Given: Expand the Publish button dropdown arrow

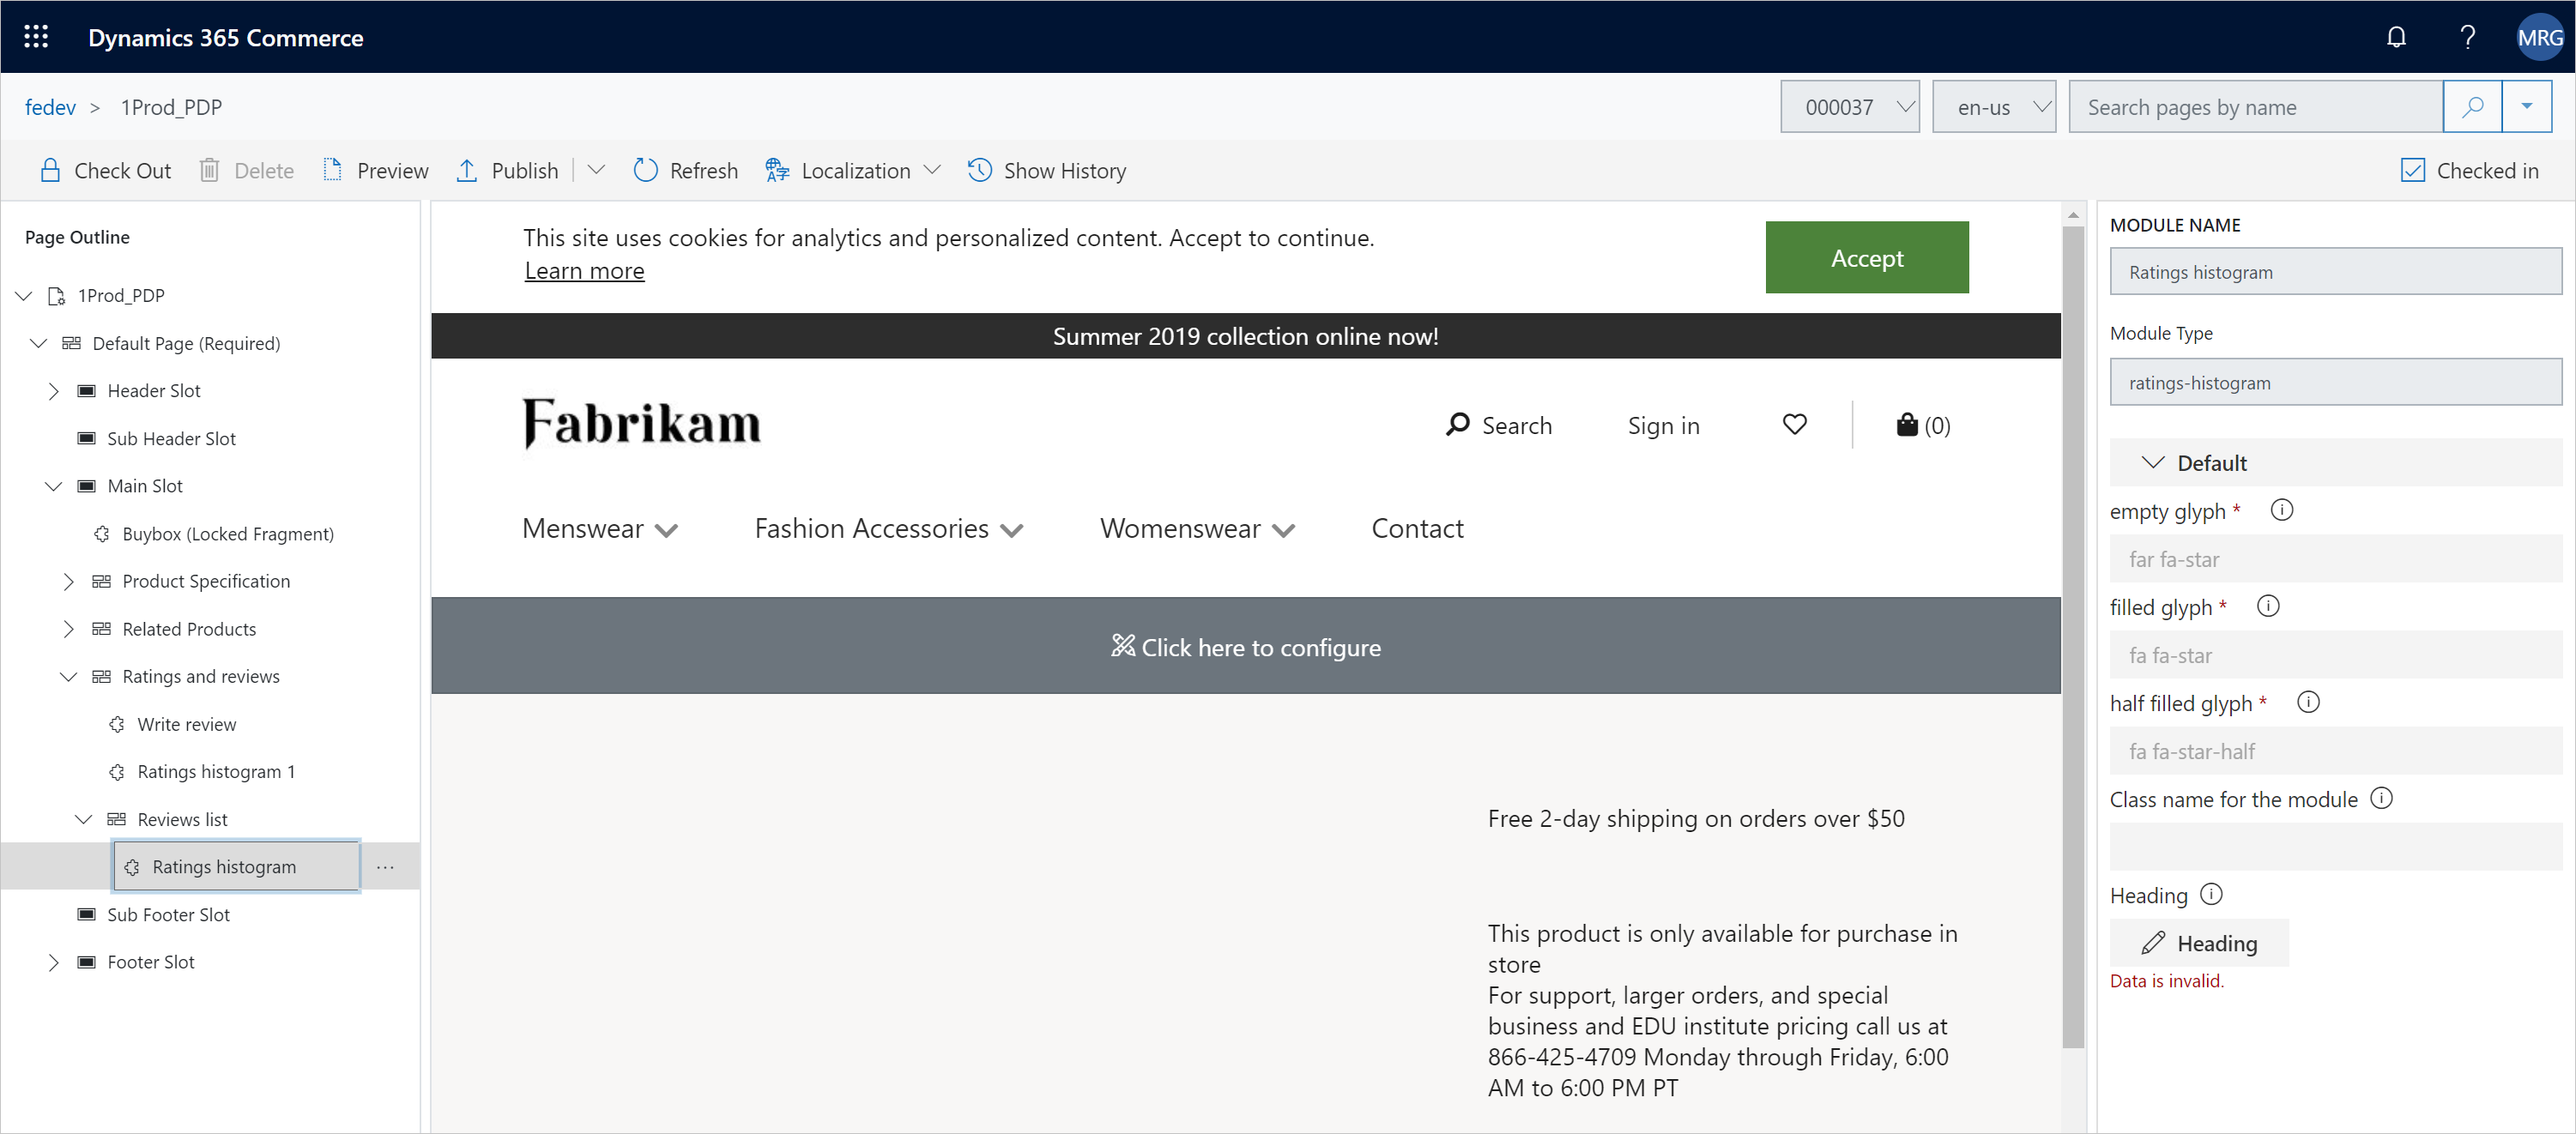Looking at the screenshot, I should click(595, 171).
